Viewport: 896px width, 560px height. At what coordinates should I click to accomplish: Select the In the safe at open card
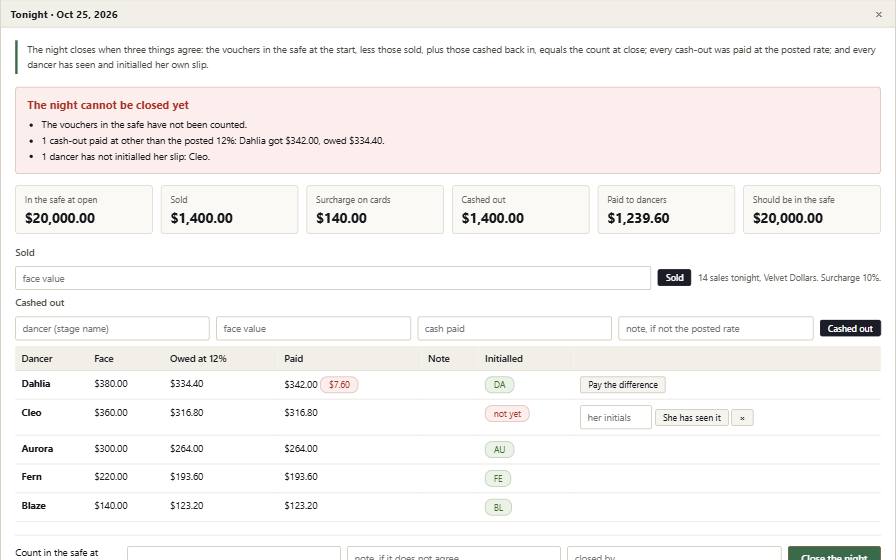pyautogui.click(x=84, y=209)
